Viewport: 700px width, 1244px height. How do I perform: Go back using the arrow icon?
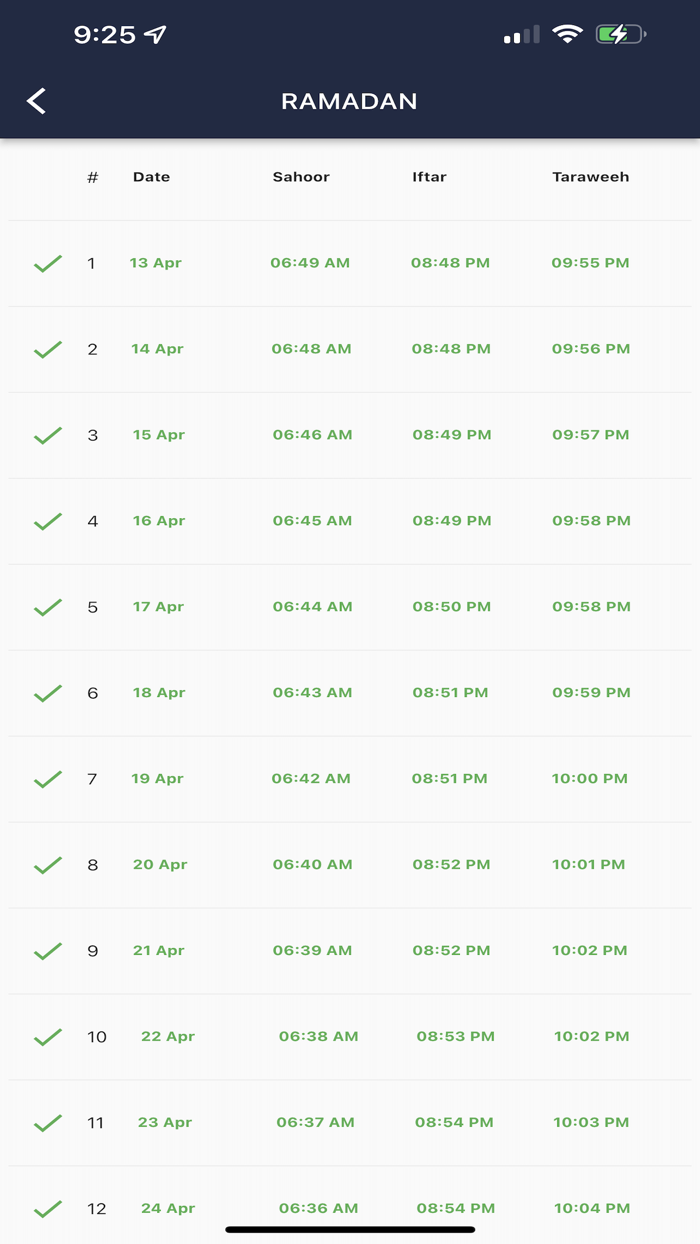click(36, 101)
